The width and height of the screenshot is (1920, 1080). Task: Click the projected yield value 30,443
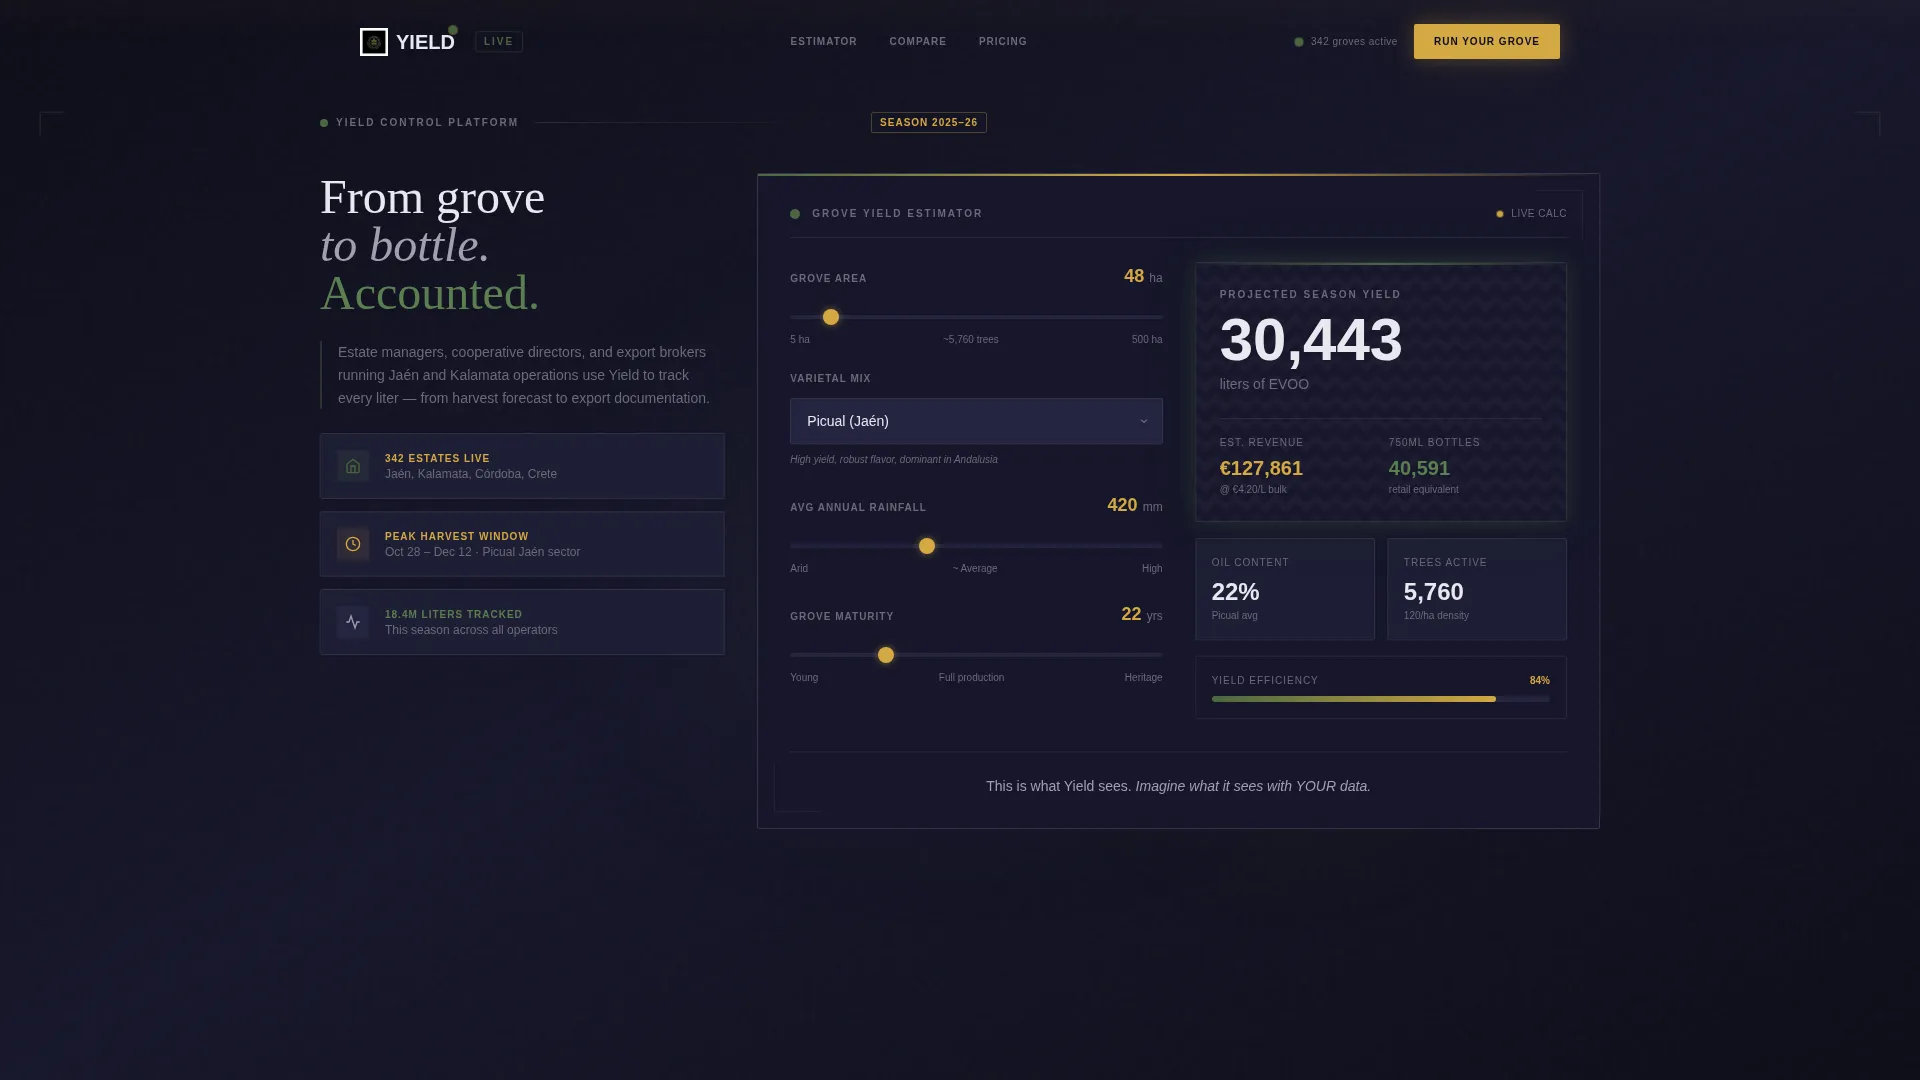point(1311,340)
